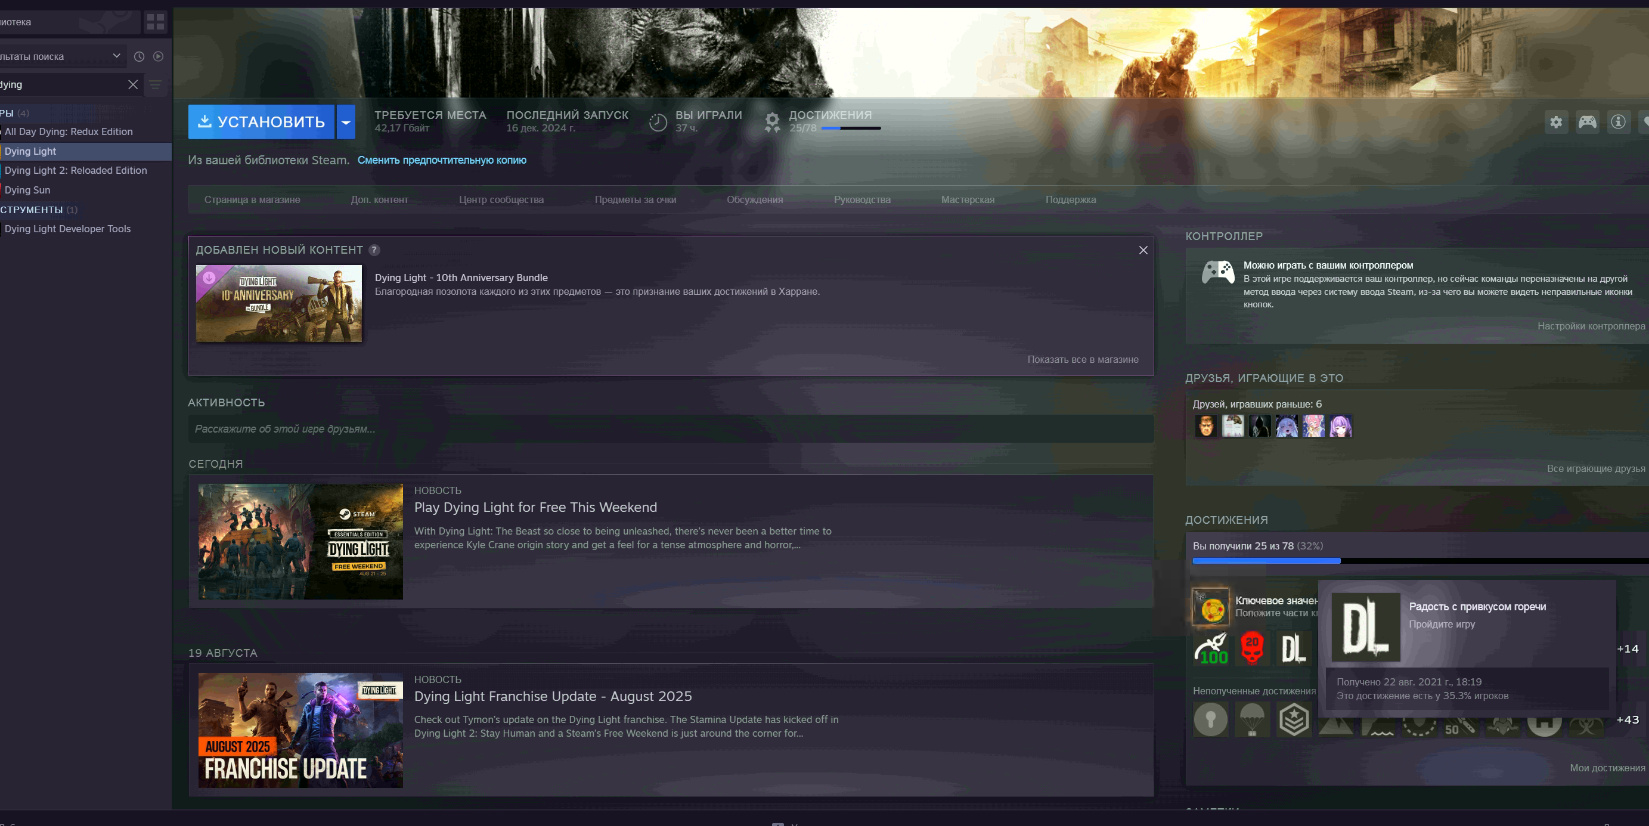The width and height of the screenshot is (1649, 826).
Task: Open 'Все играющие друзья' link
Action: (1596, 469)
